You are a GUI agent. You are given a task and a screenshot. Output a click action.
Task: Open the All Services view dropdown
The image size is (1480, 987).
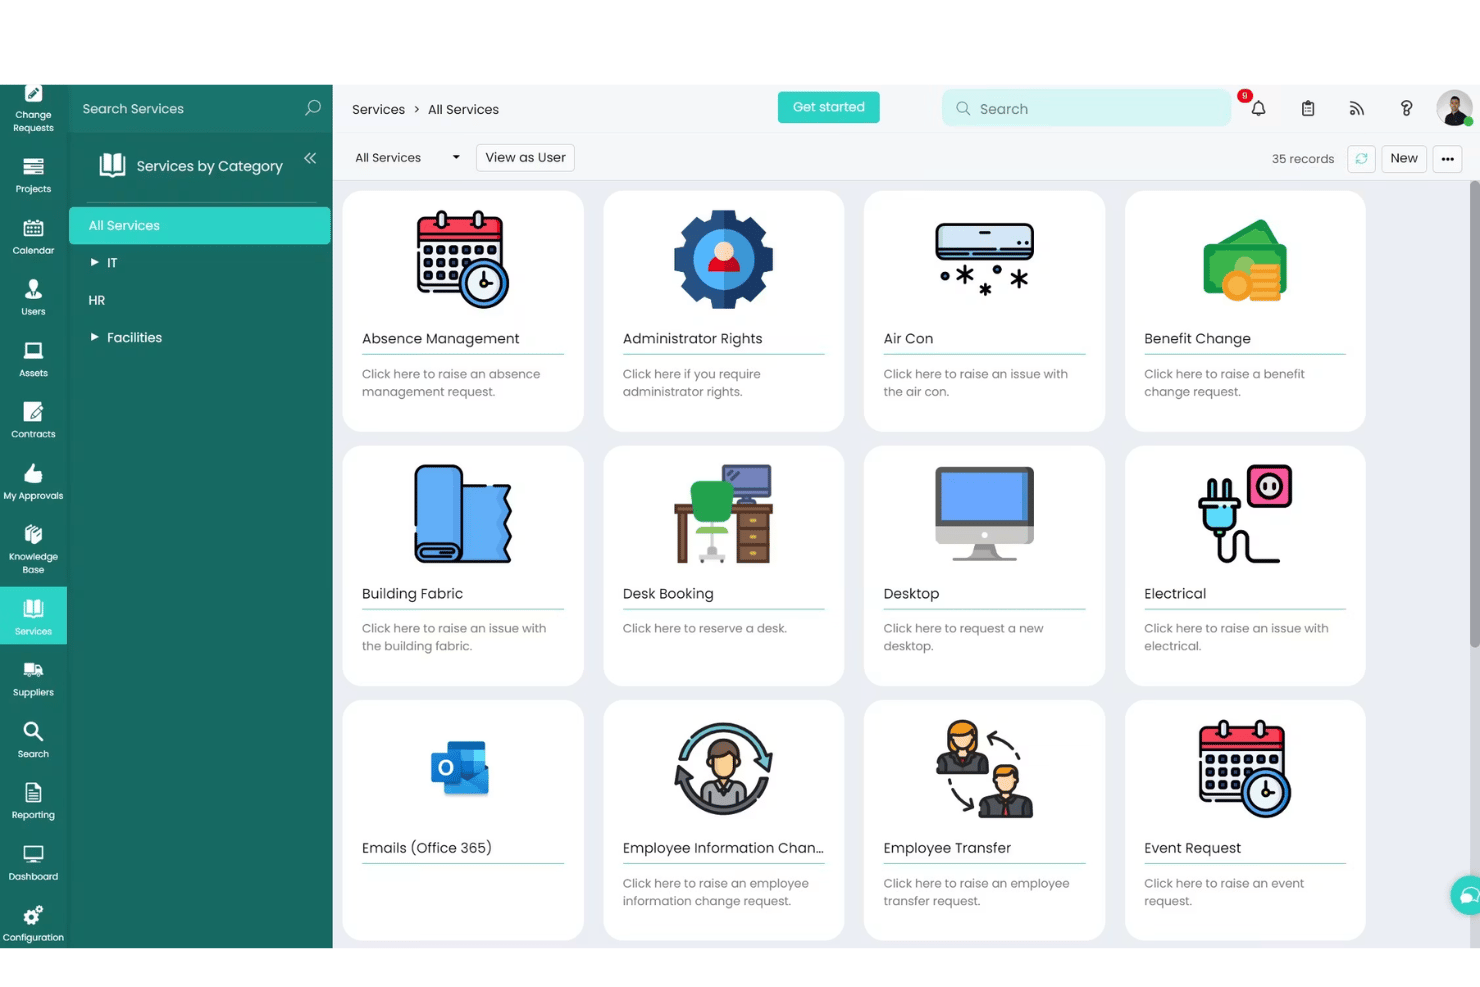pyautogui.click(x=407, y=157)
